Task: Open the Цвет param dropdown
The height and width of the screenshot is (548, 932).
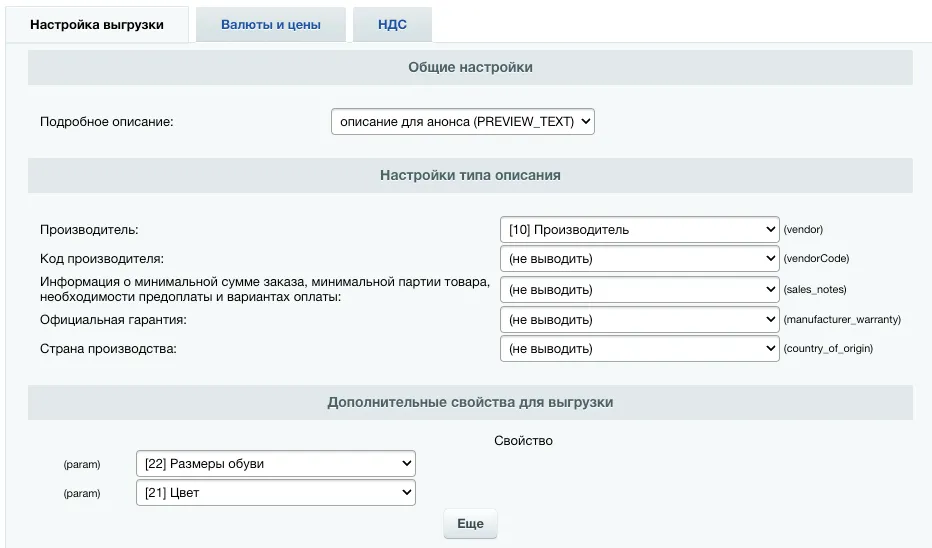Action: (x=276, y=493)
